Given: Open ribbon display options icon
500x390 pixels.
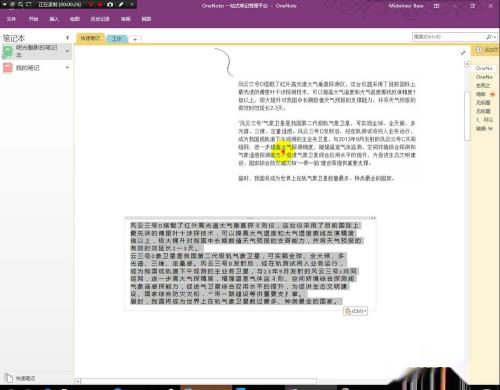Looking at the screenshot, I should pos(436,6).
